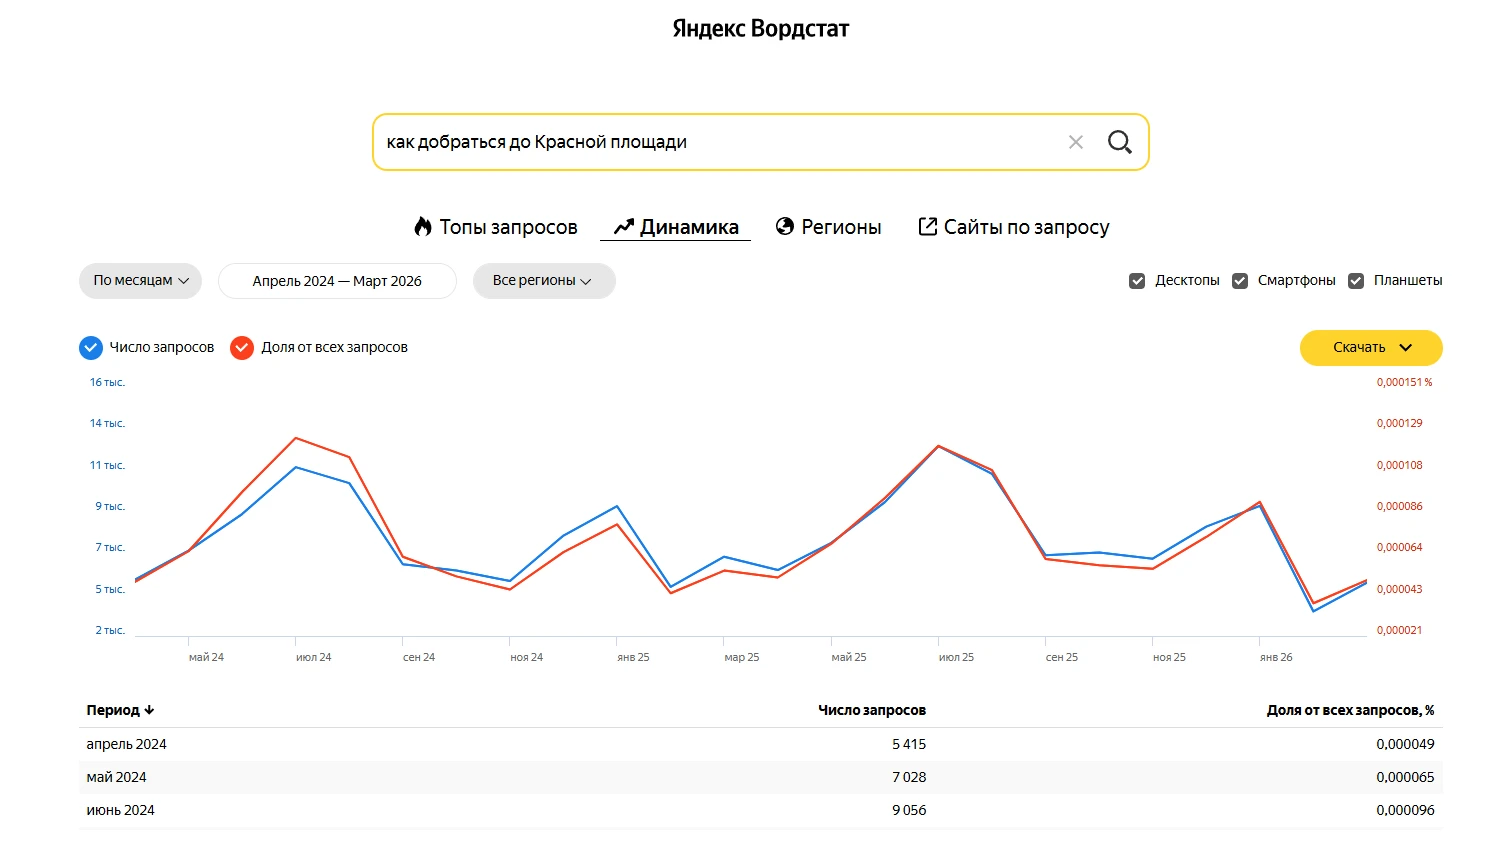Viewport: 1502px width, 858px height.
Task: Click the Яндекс Вордстат logo
Action: coord(760,28)
